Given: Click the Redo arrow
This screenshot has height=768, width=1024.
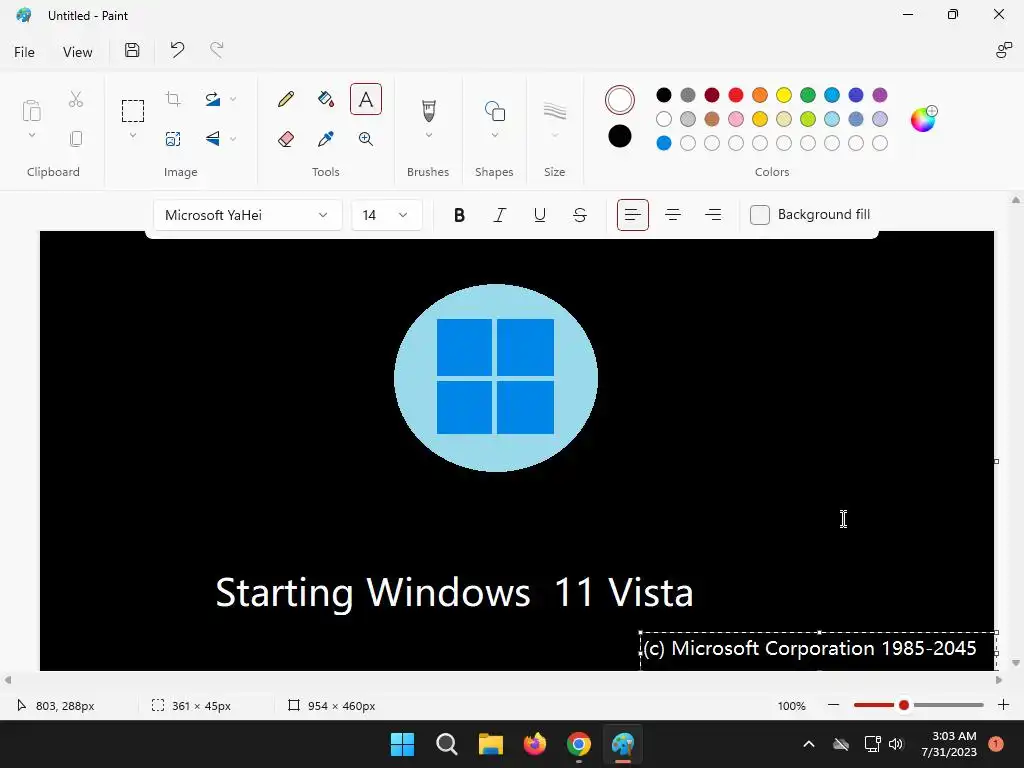Looking at the screenshot, I should tap(216, 50).
